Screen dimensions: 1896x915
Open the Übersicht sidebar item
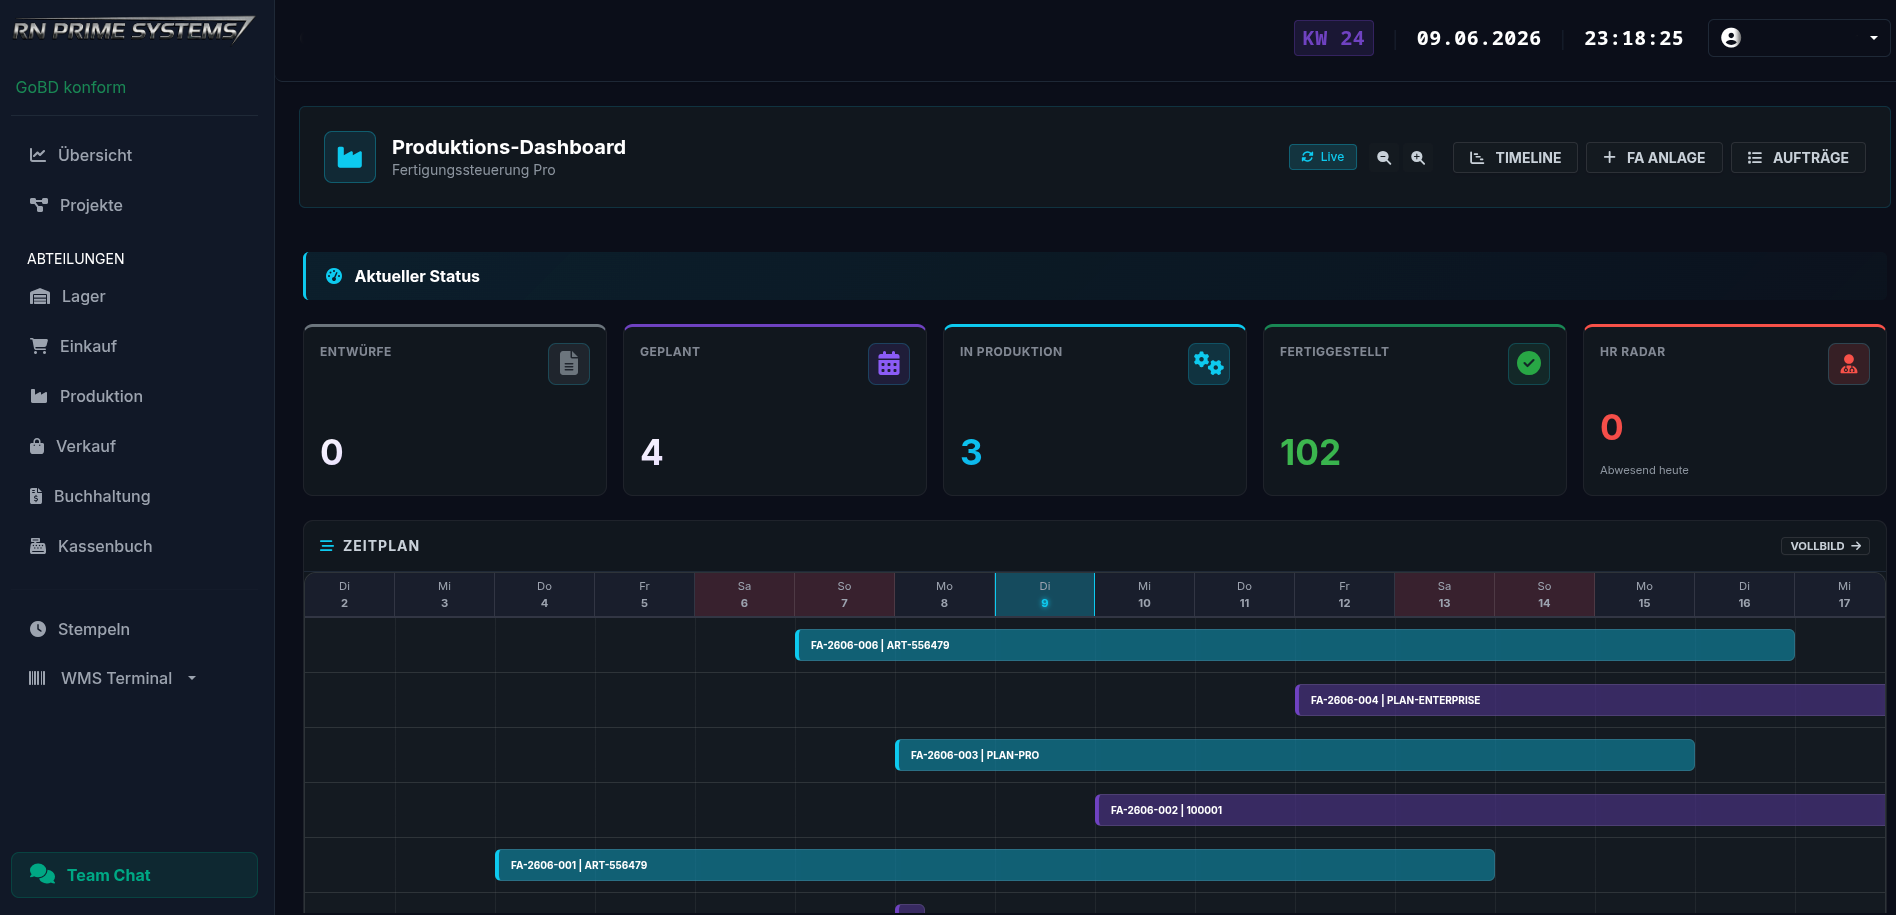[134, 155]
